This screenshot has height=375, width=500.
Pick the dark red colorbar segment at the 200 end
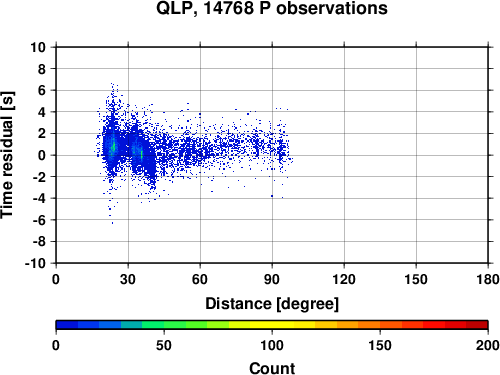(x=477, y=325)
